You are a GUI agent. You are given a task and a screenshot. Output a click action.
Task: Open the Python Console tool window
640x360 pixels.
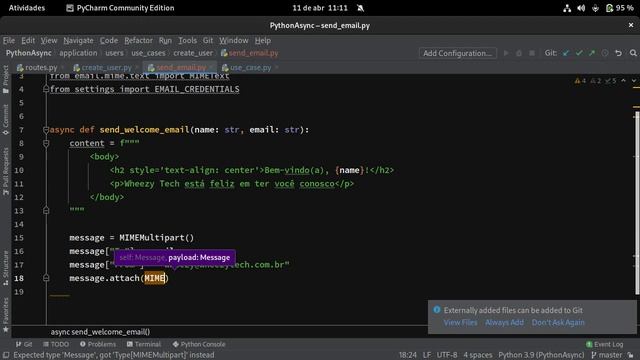[x=199, y=344]
